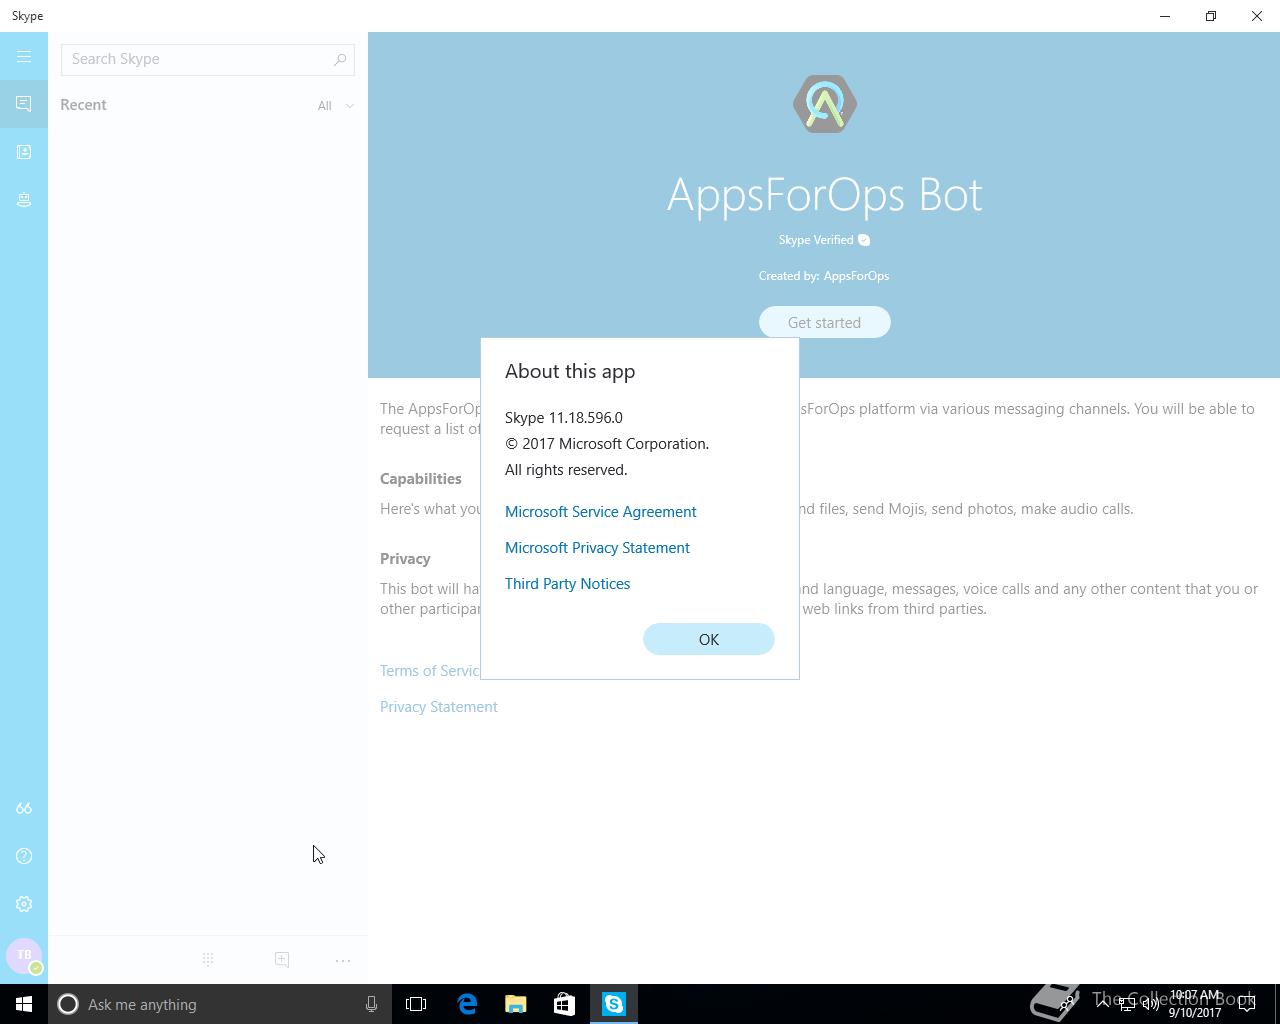
Task: Click in the Search Skype field
Action: 208,59
